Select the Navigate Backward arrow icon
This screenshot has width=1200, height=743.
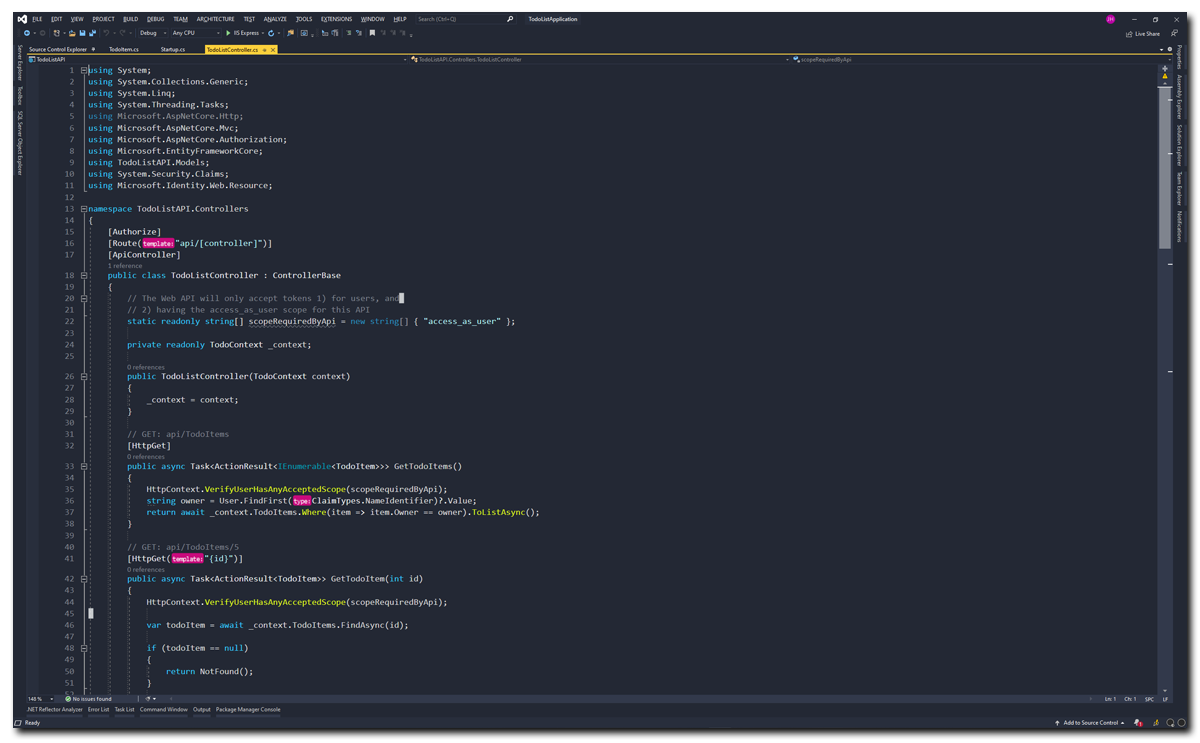pyautogui.click(x=26, y=32)
